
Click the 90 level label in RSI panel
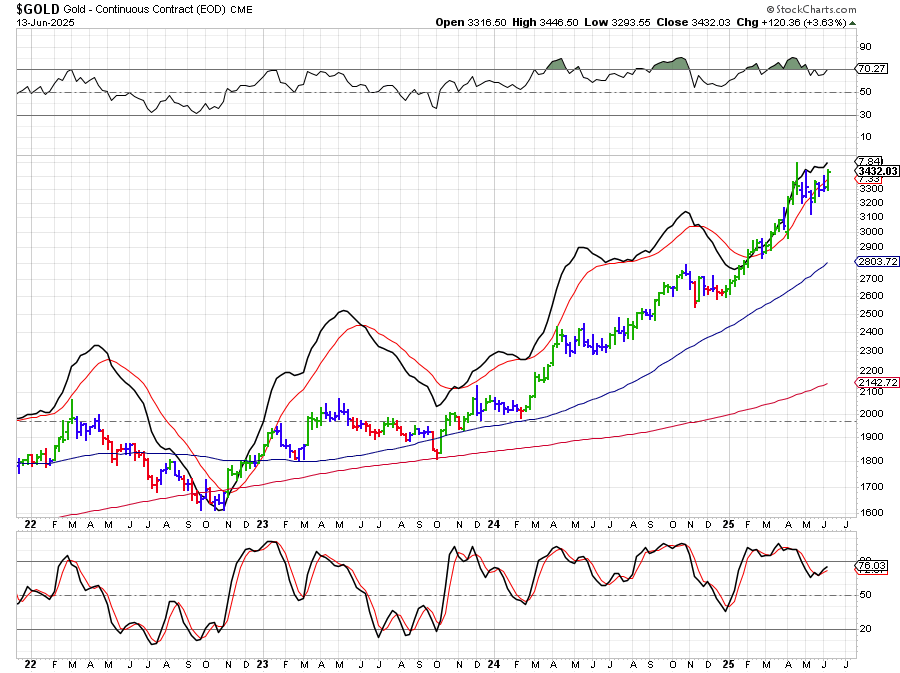pos(863,46)
